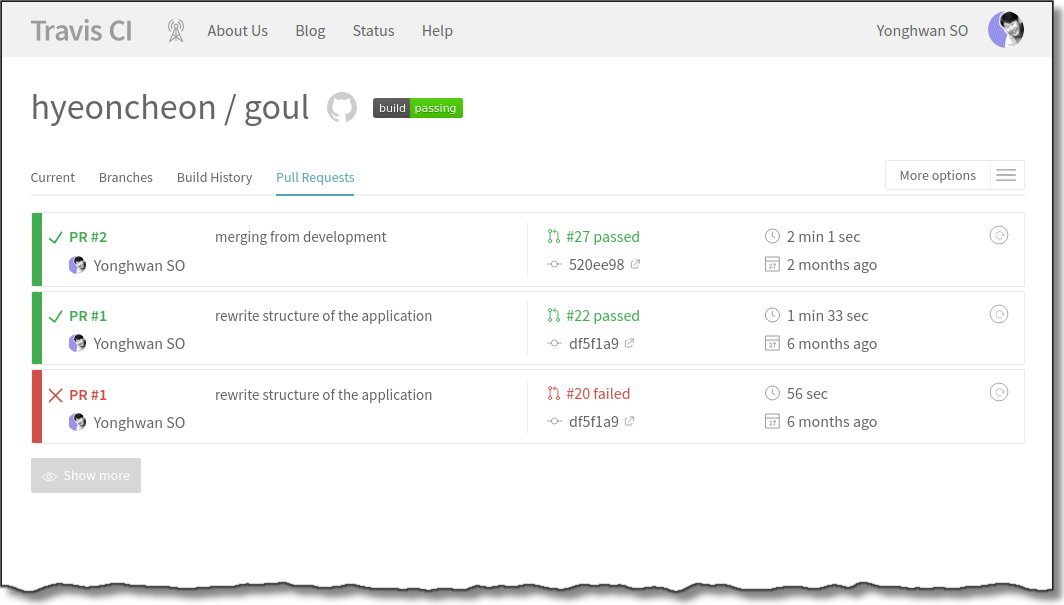Open the hamburger menu next to More options
The image size is (1064, 605).
[x=1006, y=176]
